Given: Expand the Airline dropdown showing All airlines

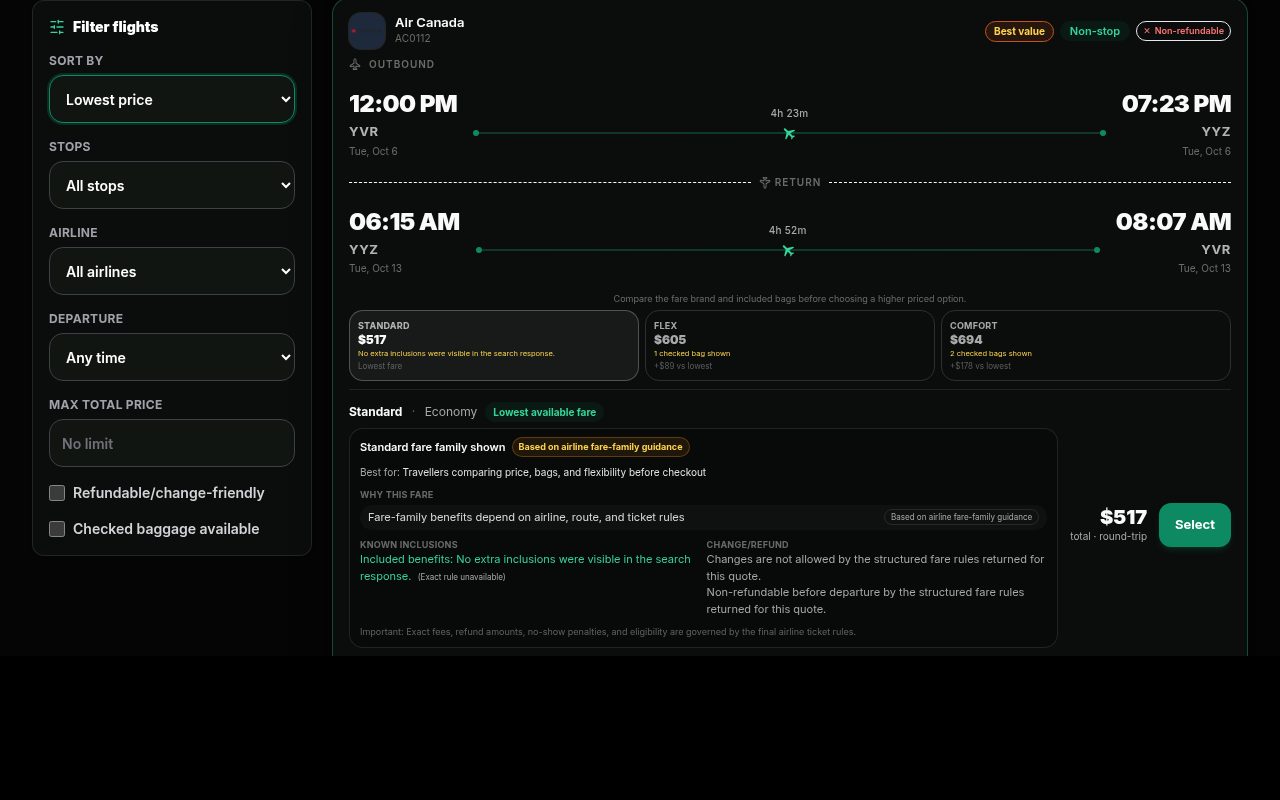Looking at the screenshot, I should click(172, 271).
